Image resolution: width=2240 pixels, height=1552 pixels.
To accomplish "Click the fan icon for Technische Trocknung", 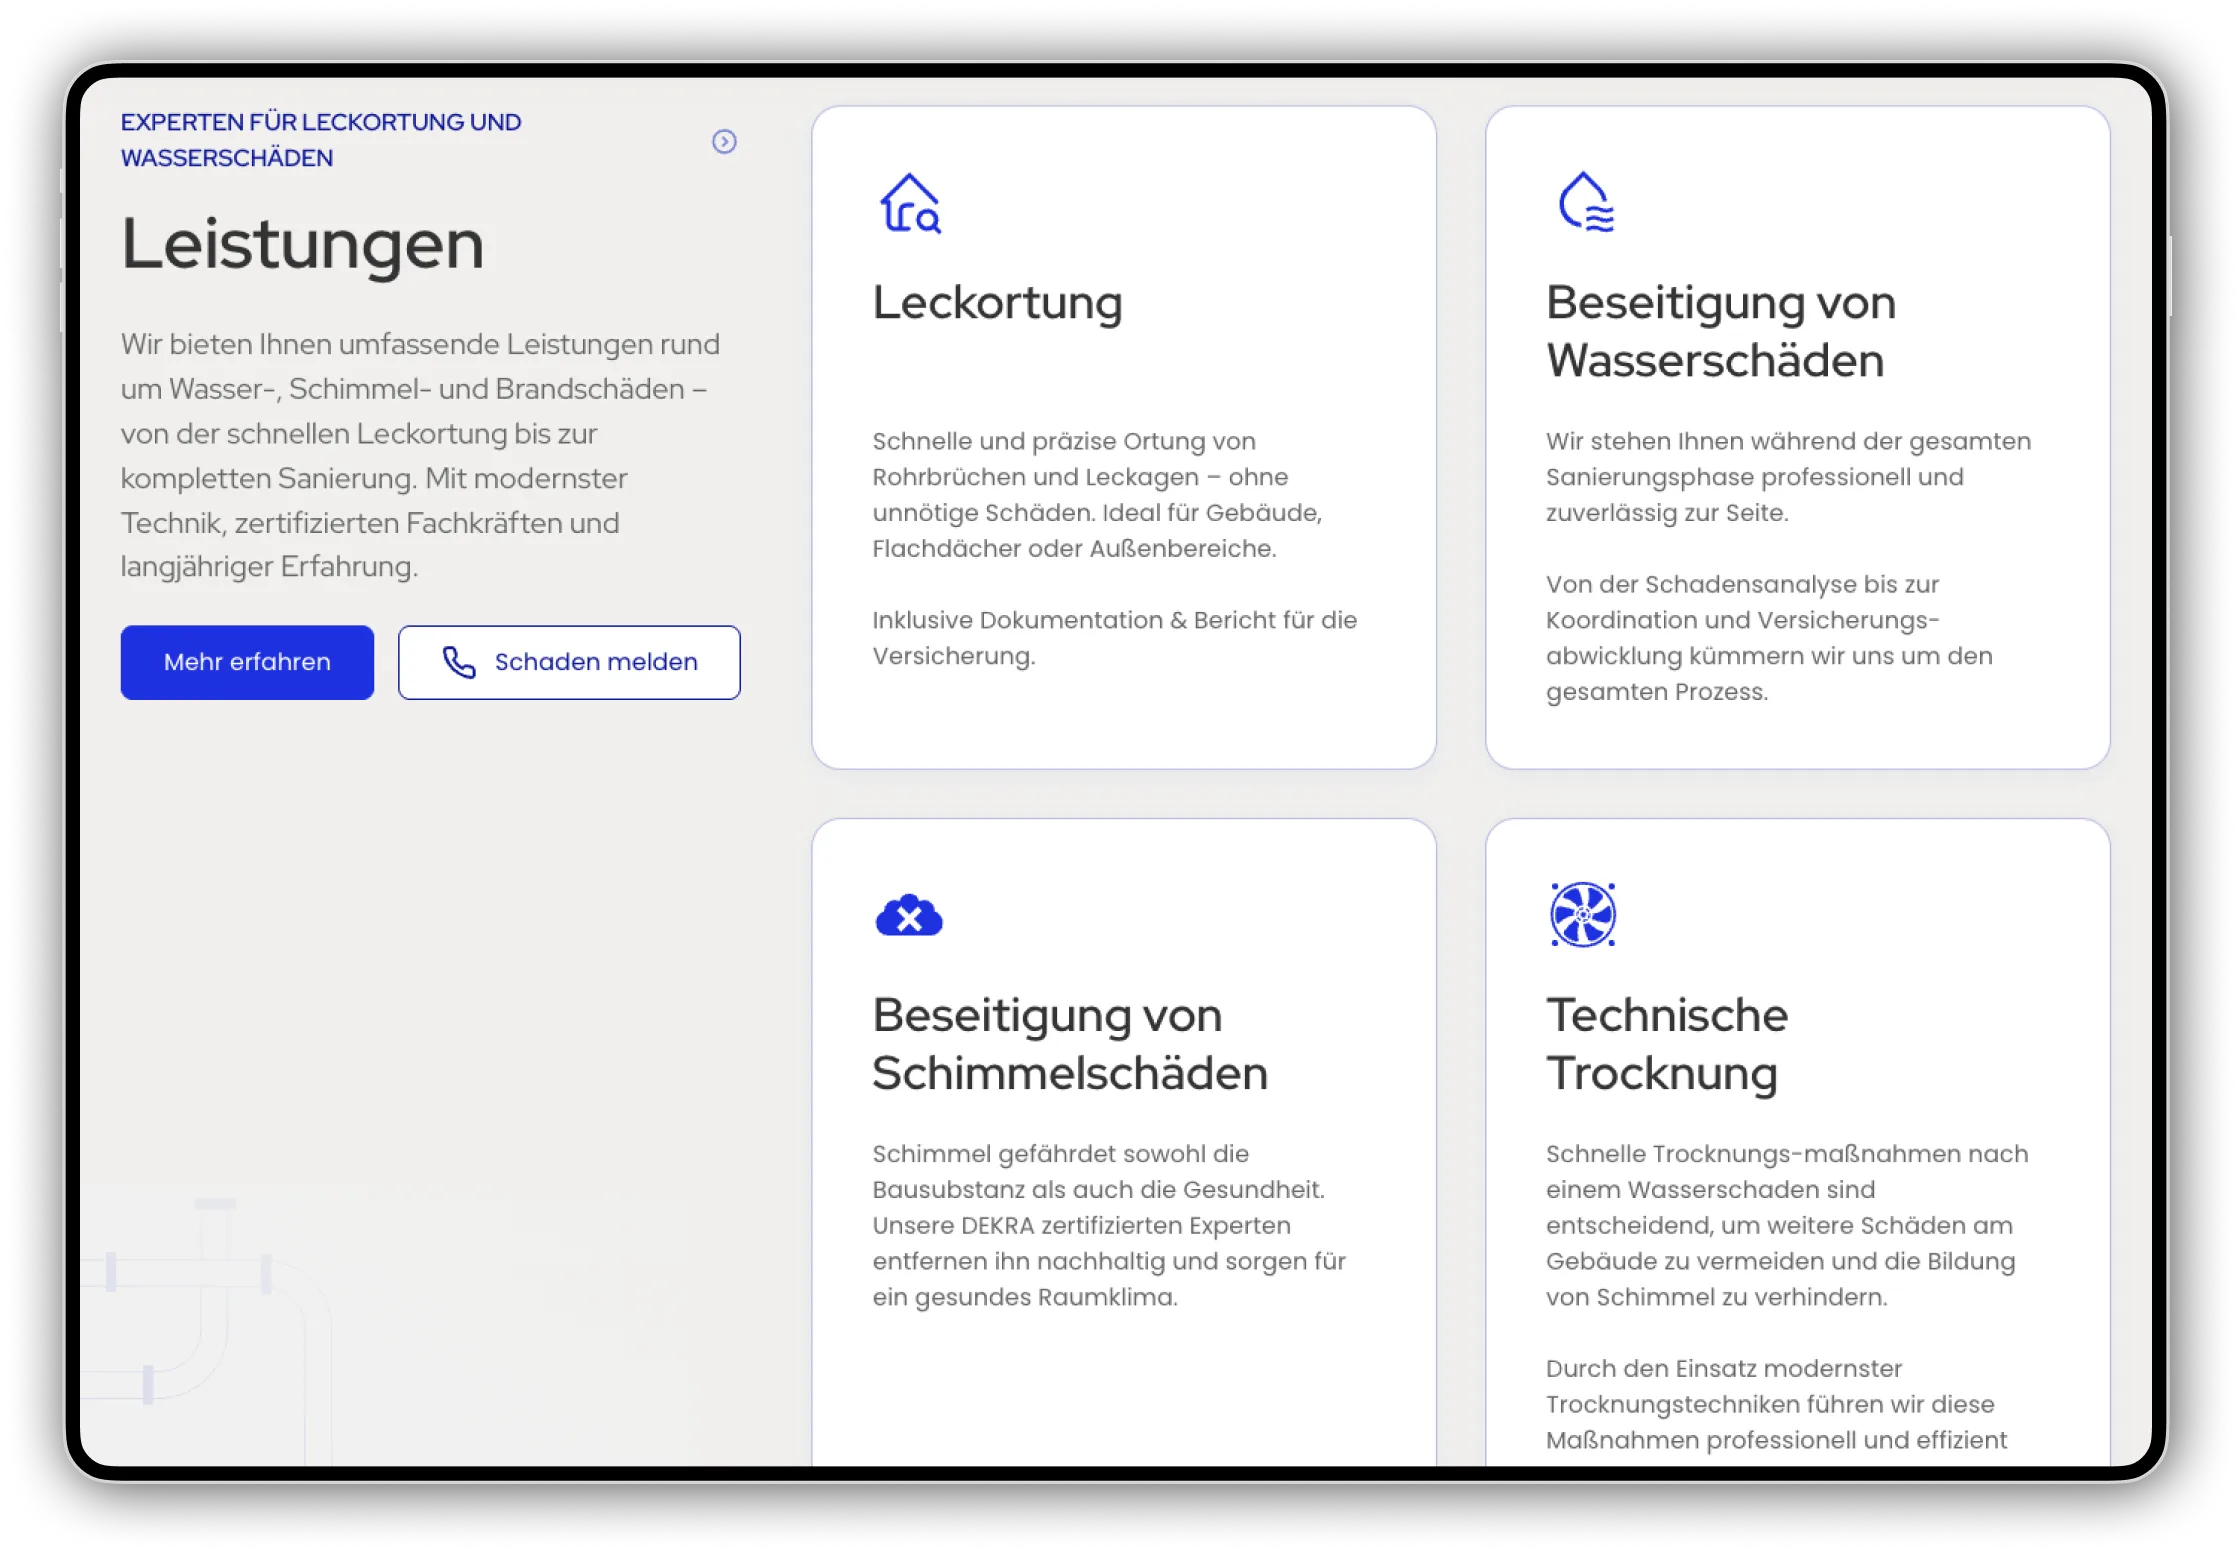I will click(1582, 914).
